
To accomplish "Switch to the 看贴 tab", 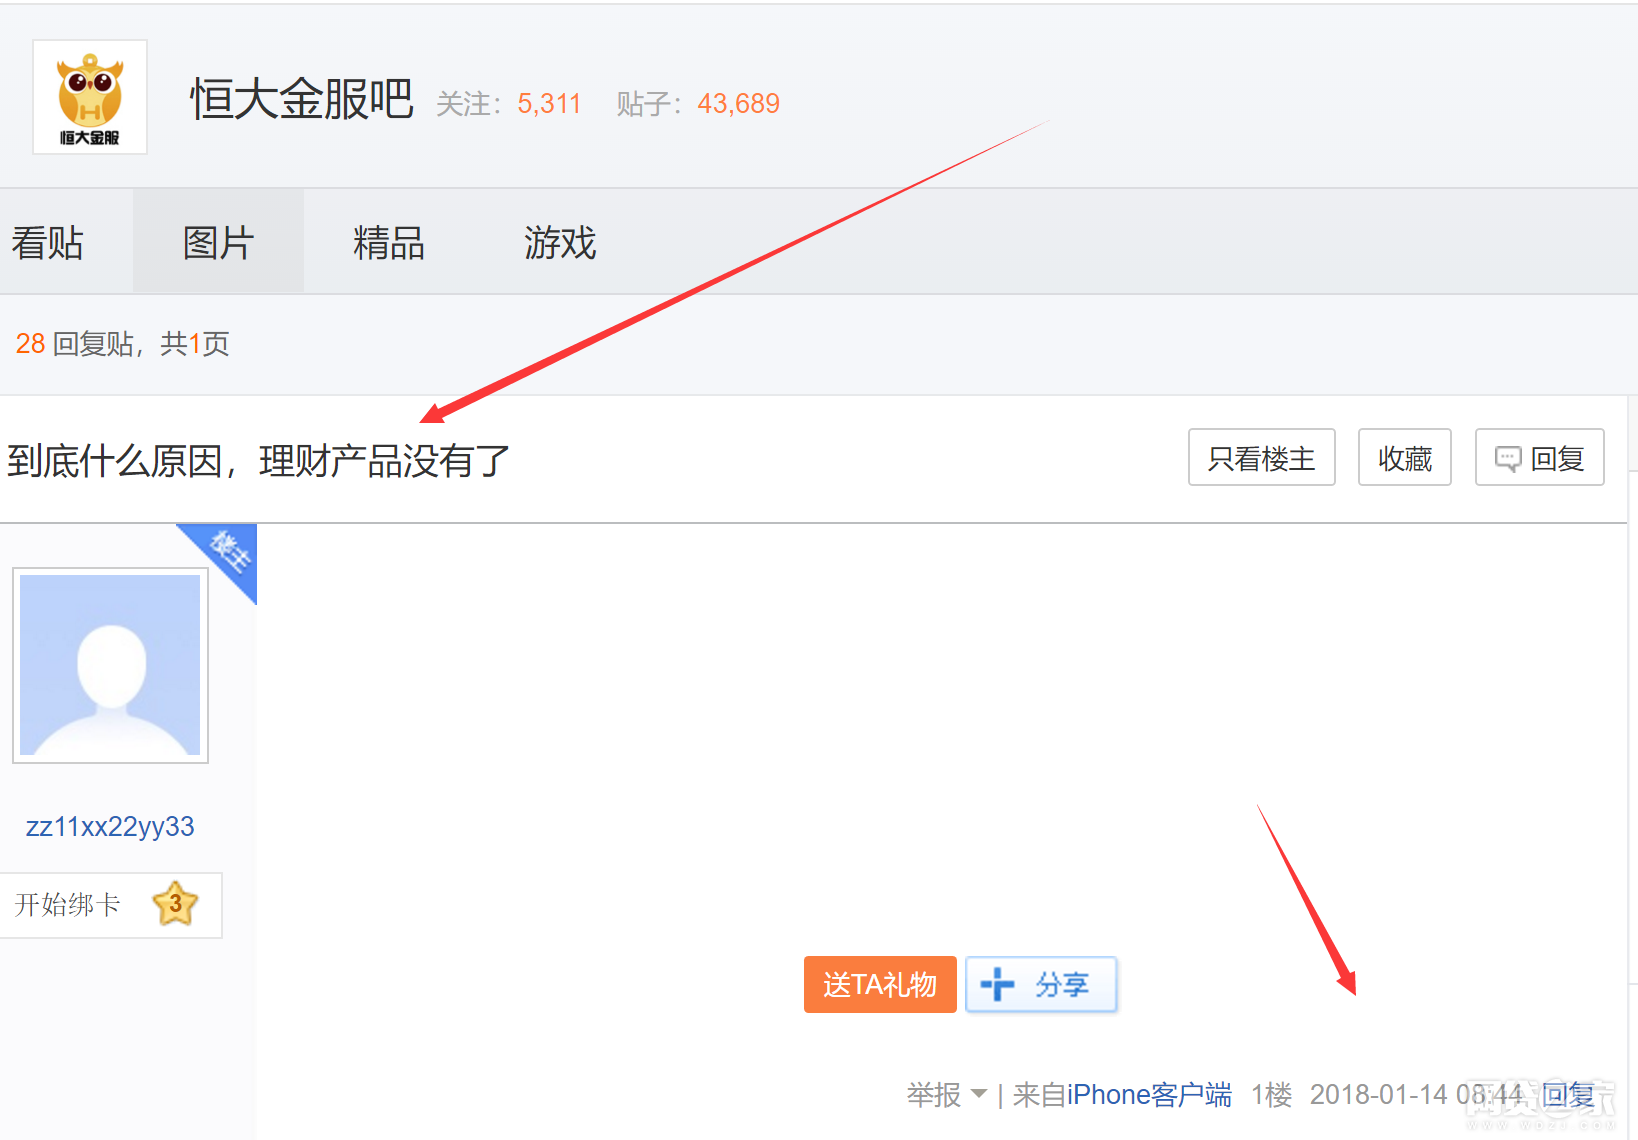I will click(x=48, y=243).
